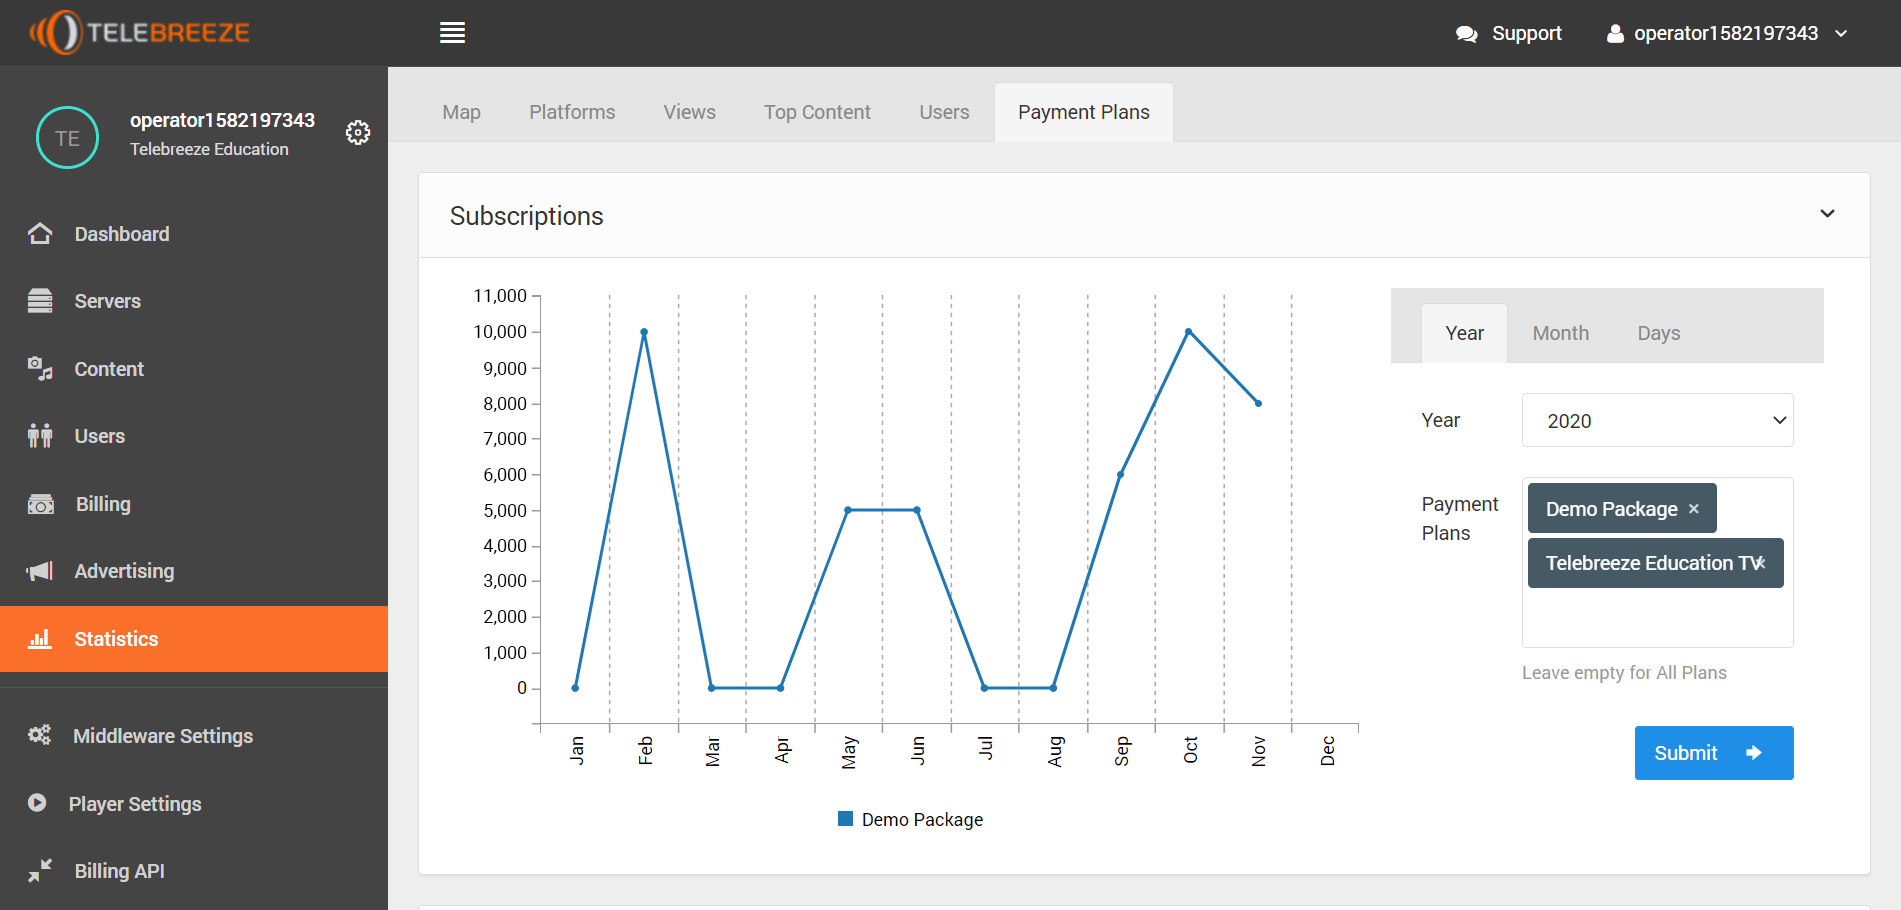Remove the Telebreeze Education TV tag
The image size is (1901, 910).
[1761, 562]
